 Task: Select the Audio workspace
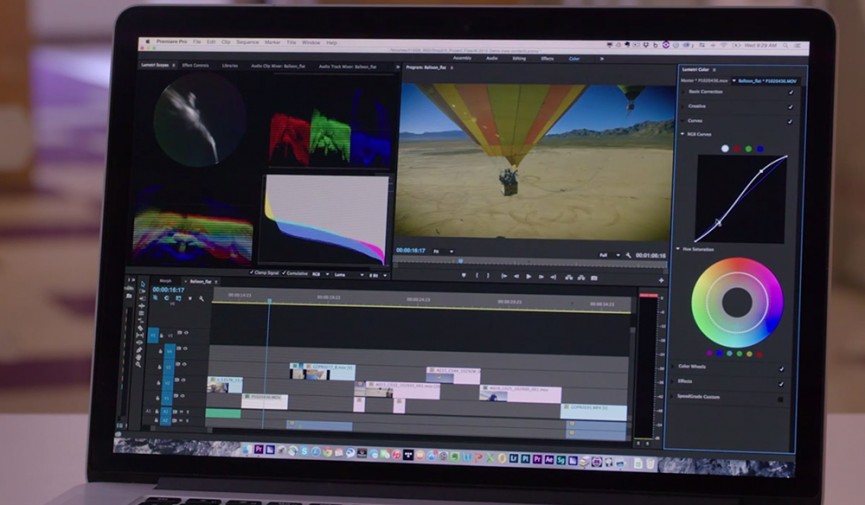(492, 58)
